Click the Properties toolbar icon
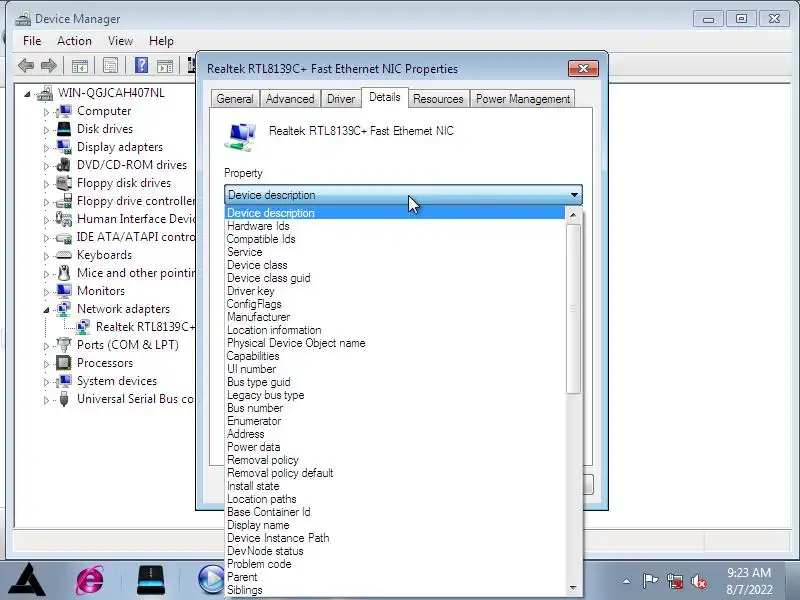 tap(110, 65)
